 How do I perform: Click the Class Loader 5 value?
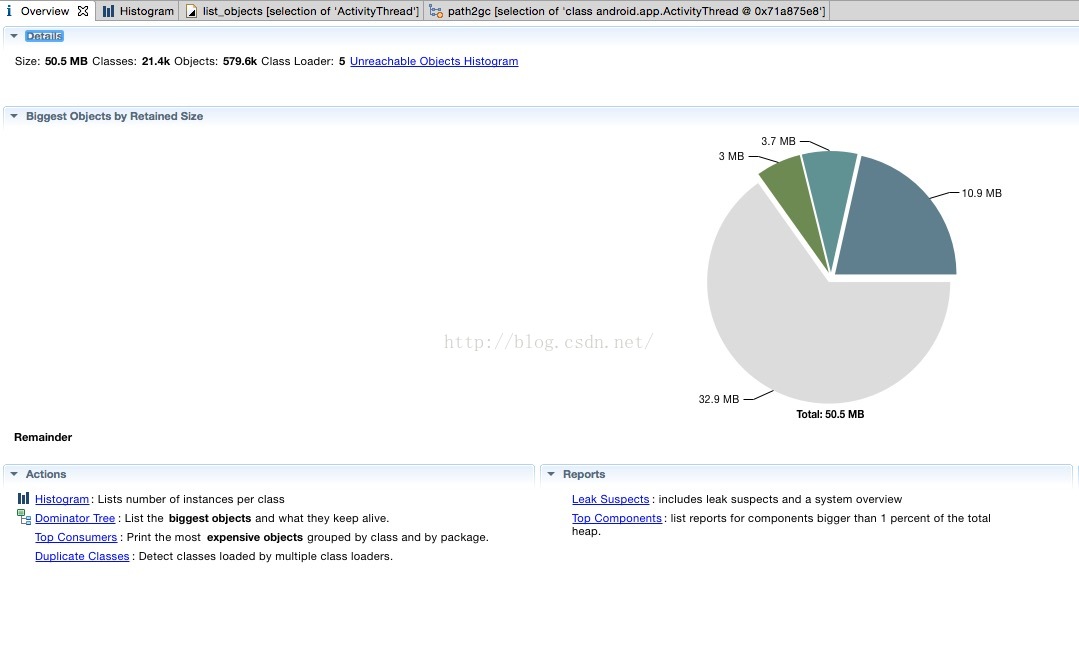(342, 61)
